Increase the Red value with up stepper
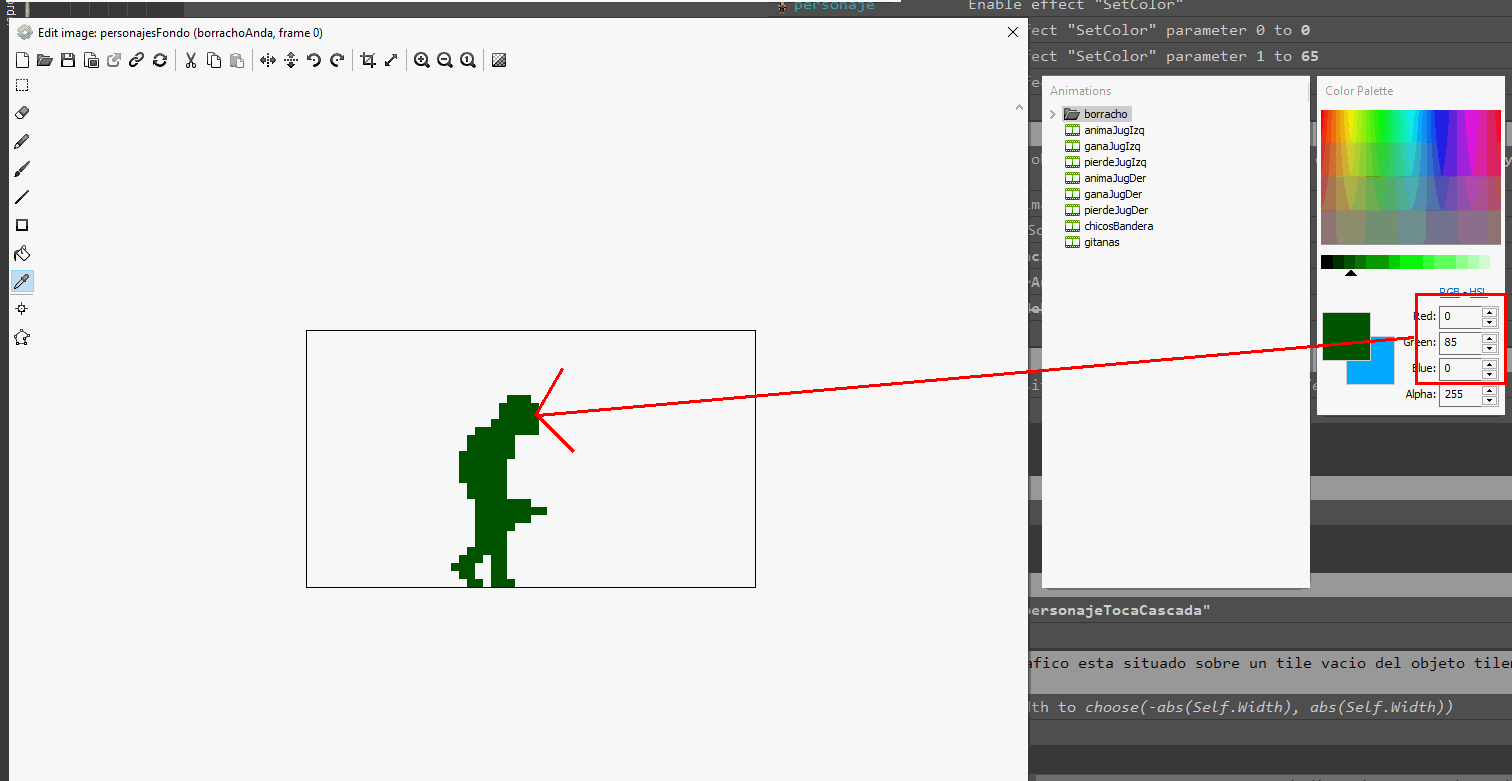The image size is (1512, 781). click(1490, 312)
